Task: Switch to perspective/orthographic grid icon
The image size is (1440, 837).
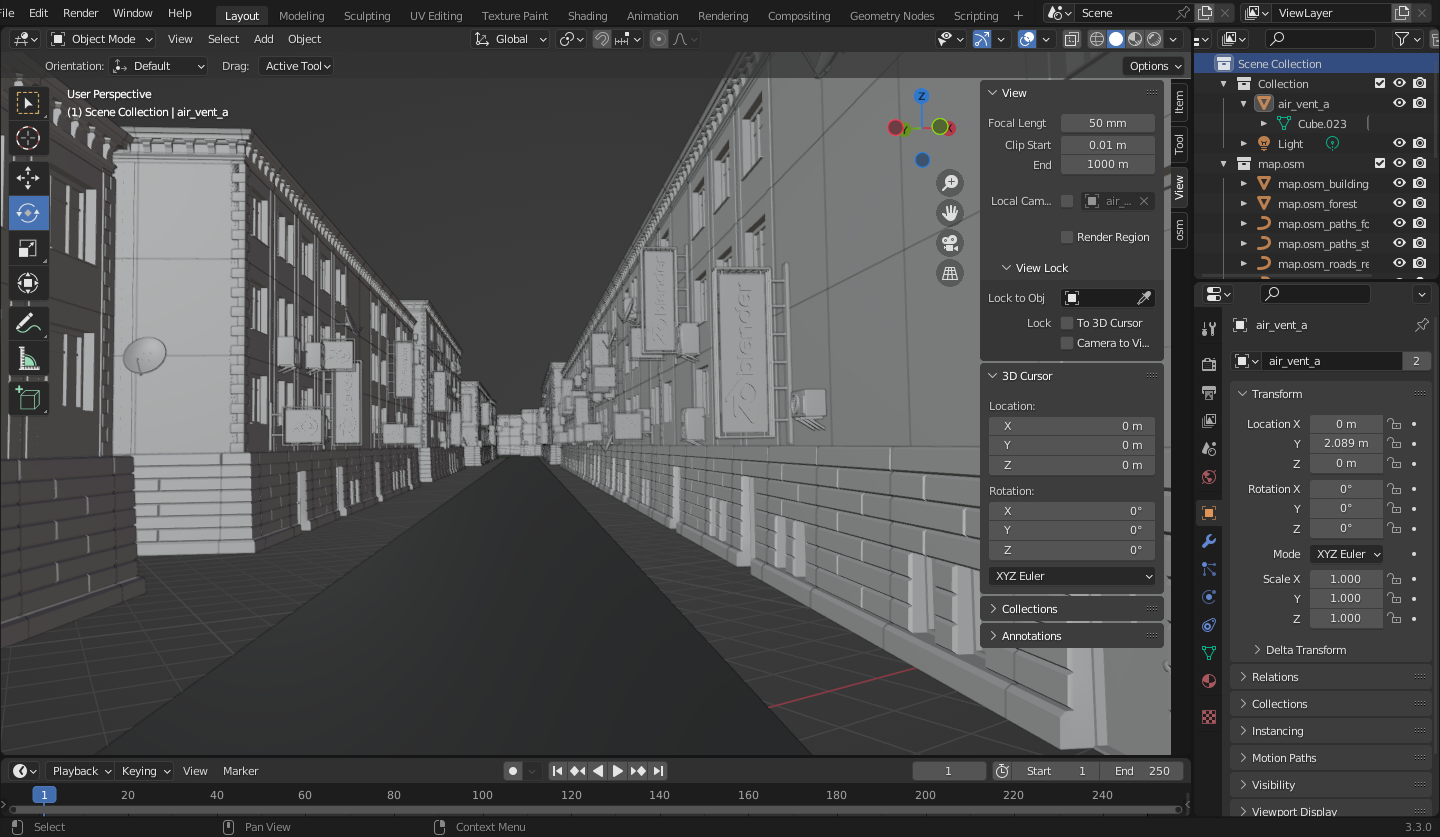Action: coord(950,273)
